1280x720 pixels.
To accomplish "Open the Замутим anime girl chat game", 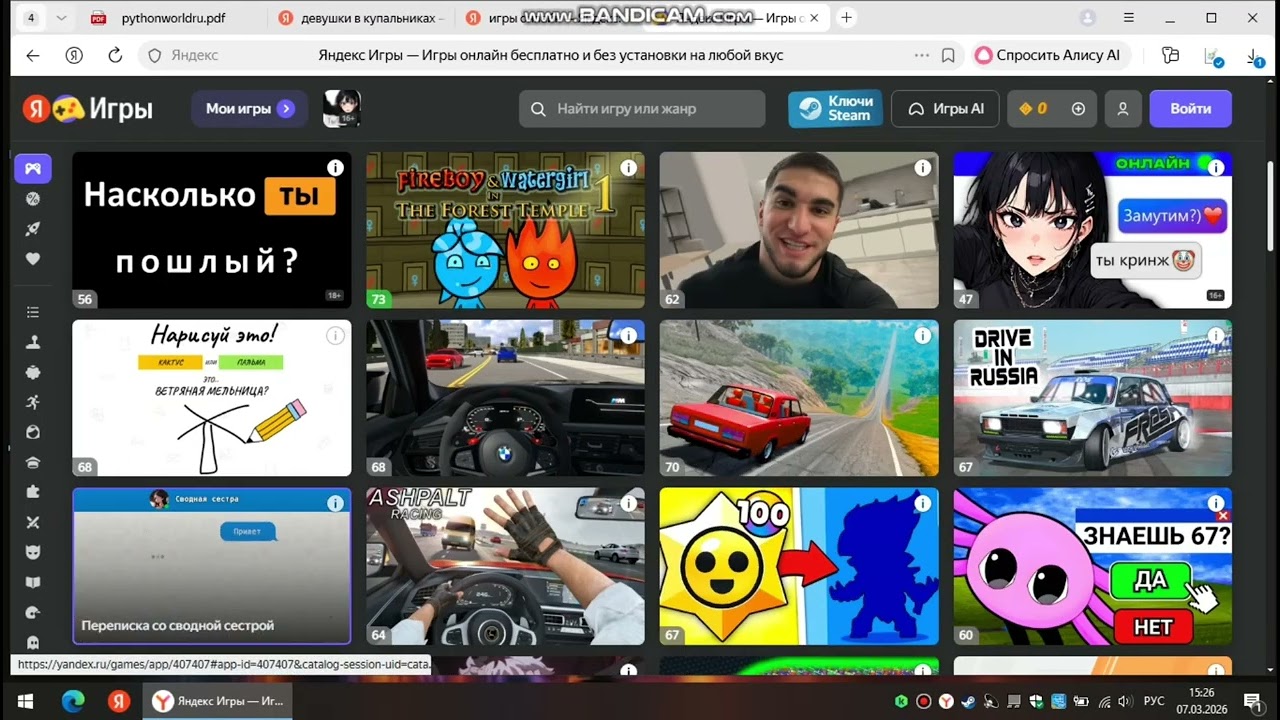I will (x=1093, y=230).
